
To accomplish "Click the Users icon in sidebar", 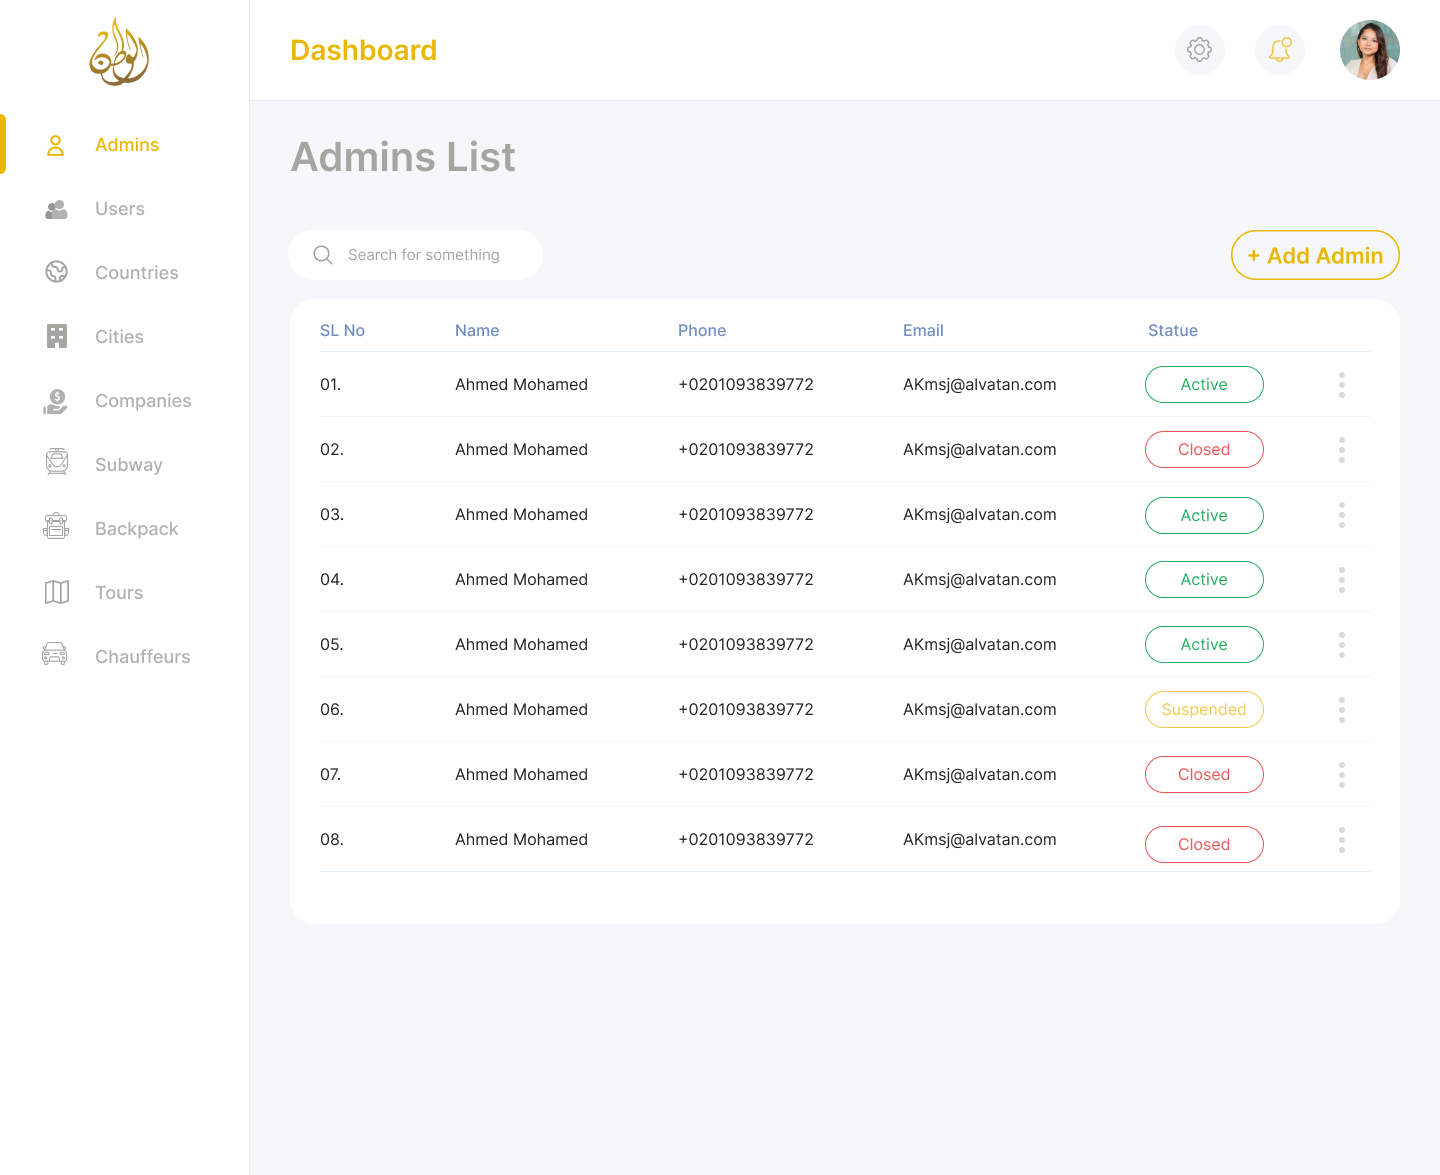I will 56,209.
